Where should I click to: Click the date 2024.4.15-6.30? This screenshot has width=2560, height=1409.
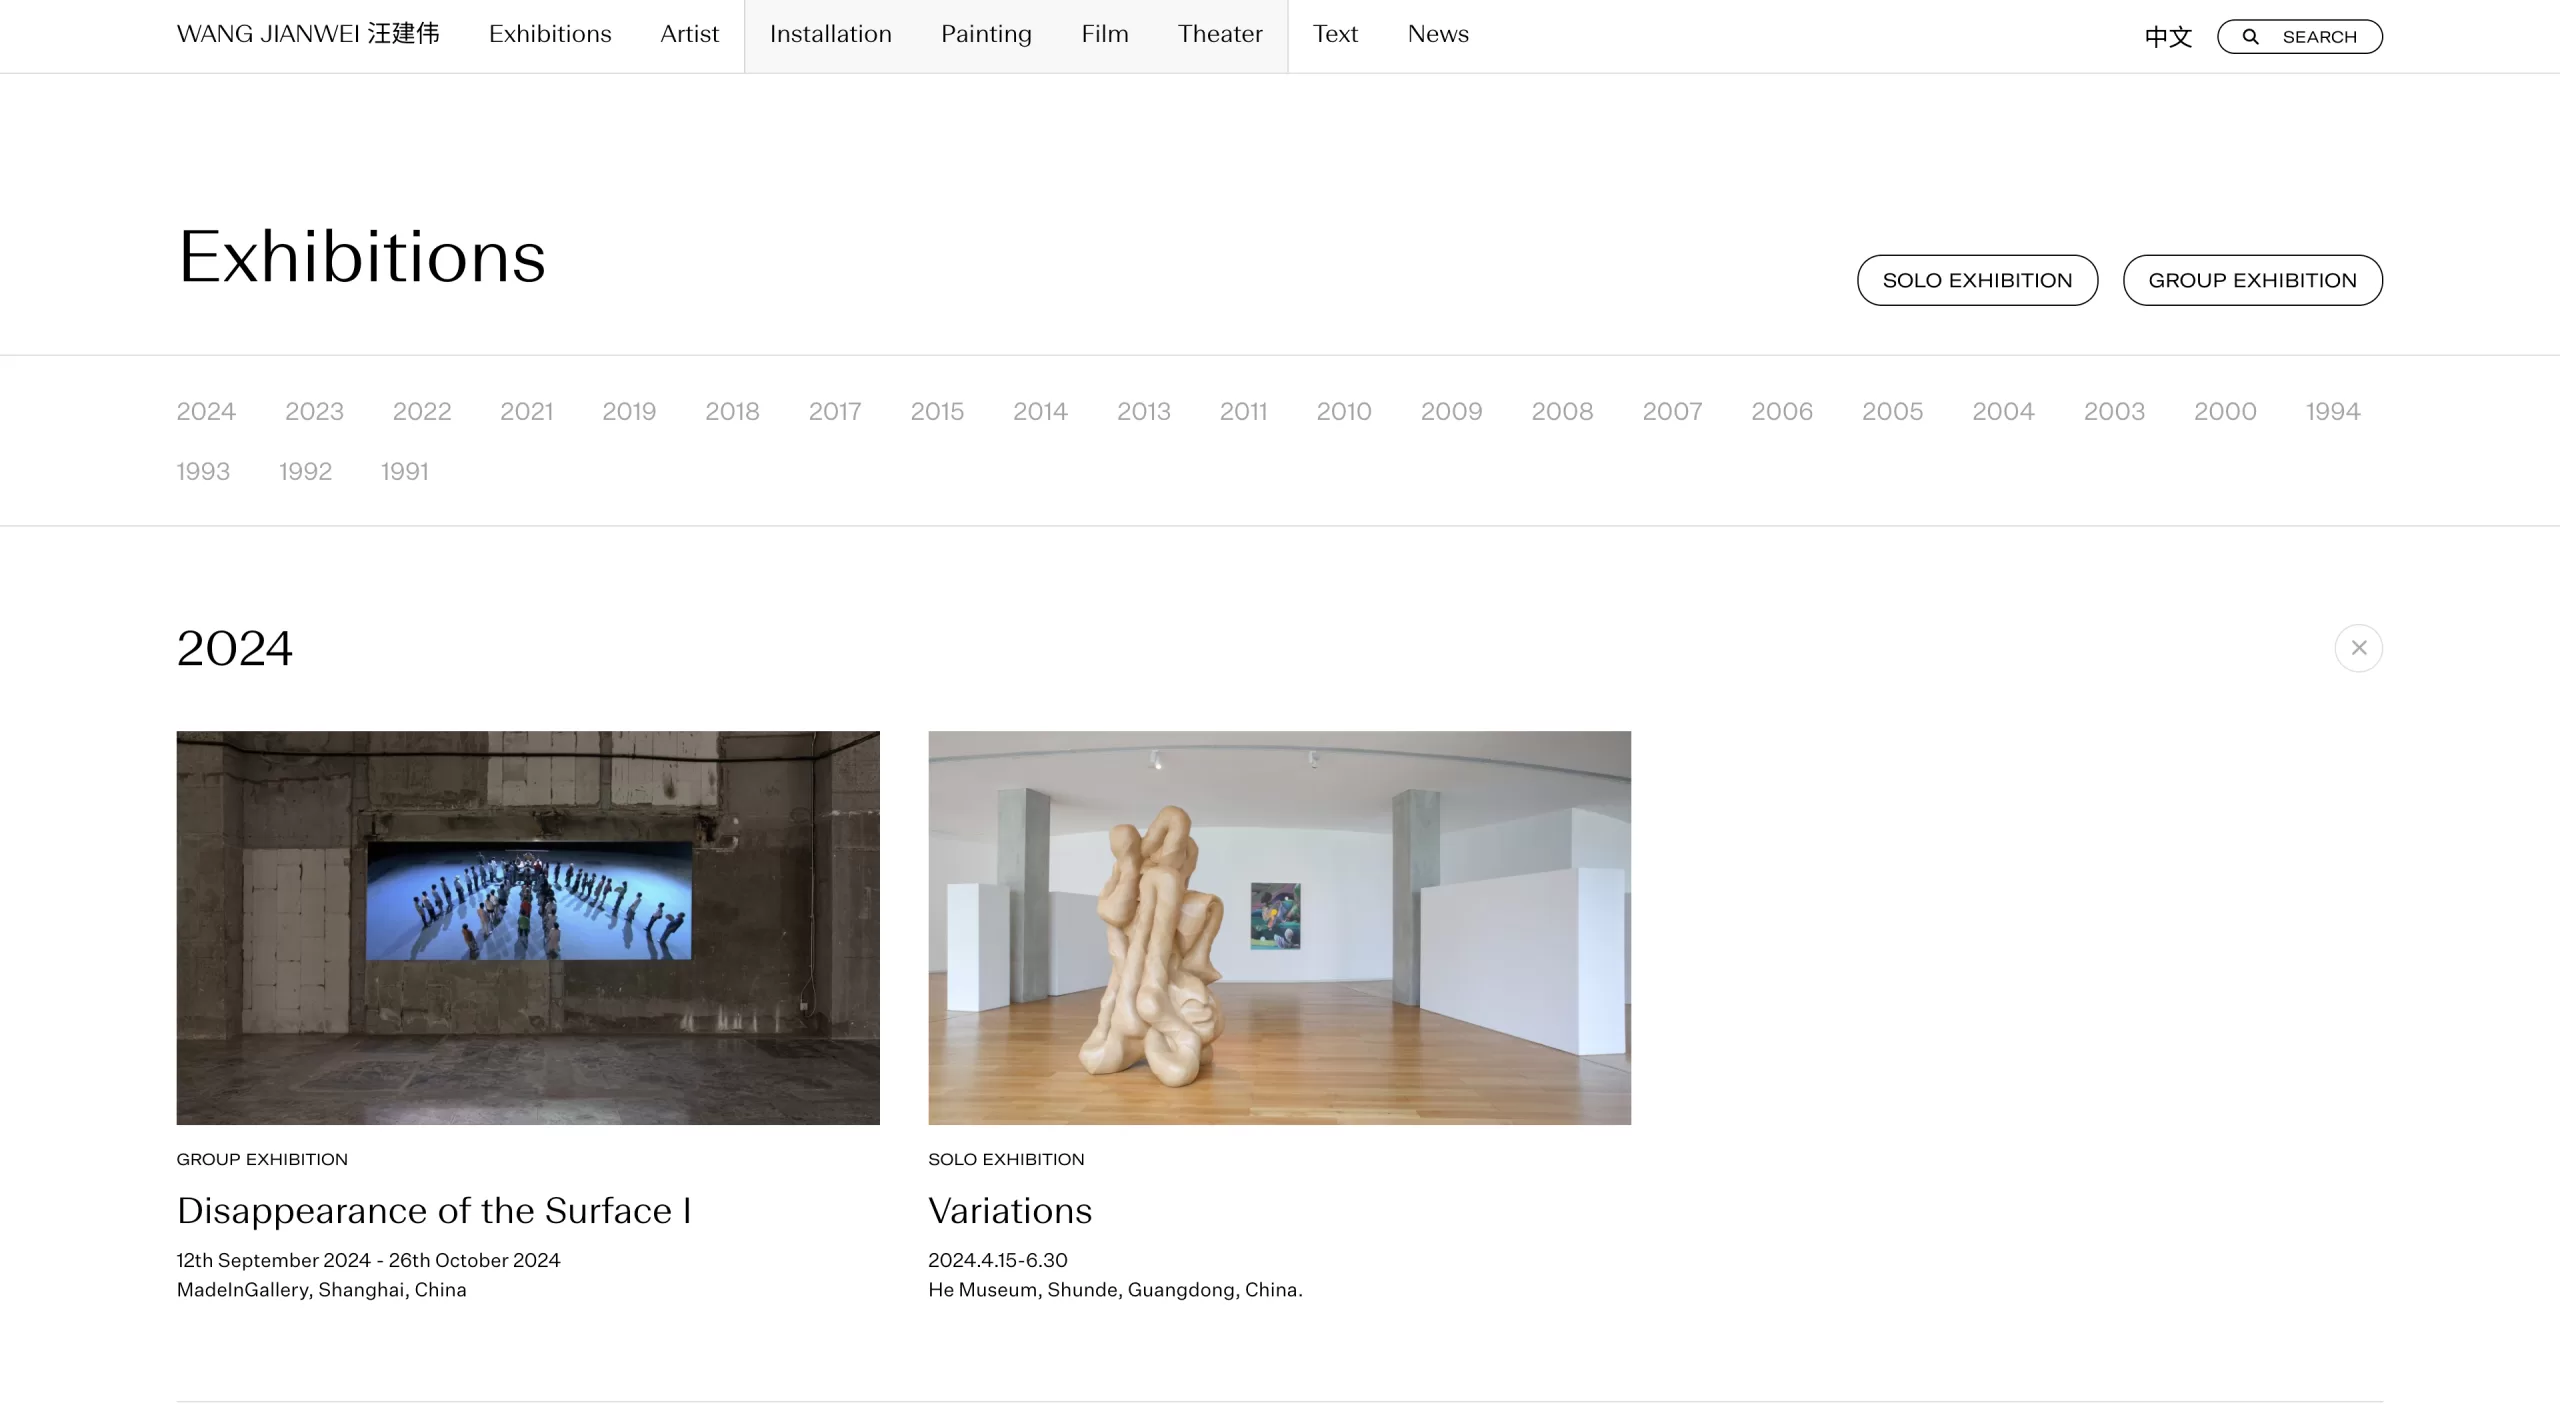pos(998,1260)
